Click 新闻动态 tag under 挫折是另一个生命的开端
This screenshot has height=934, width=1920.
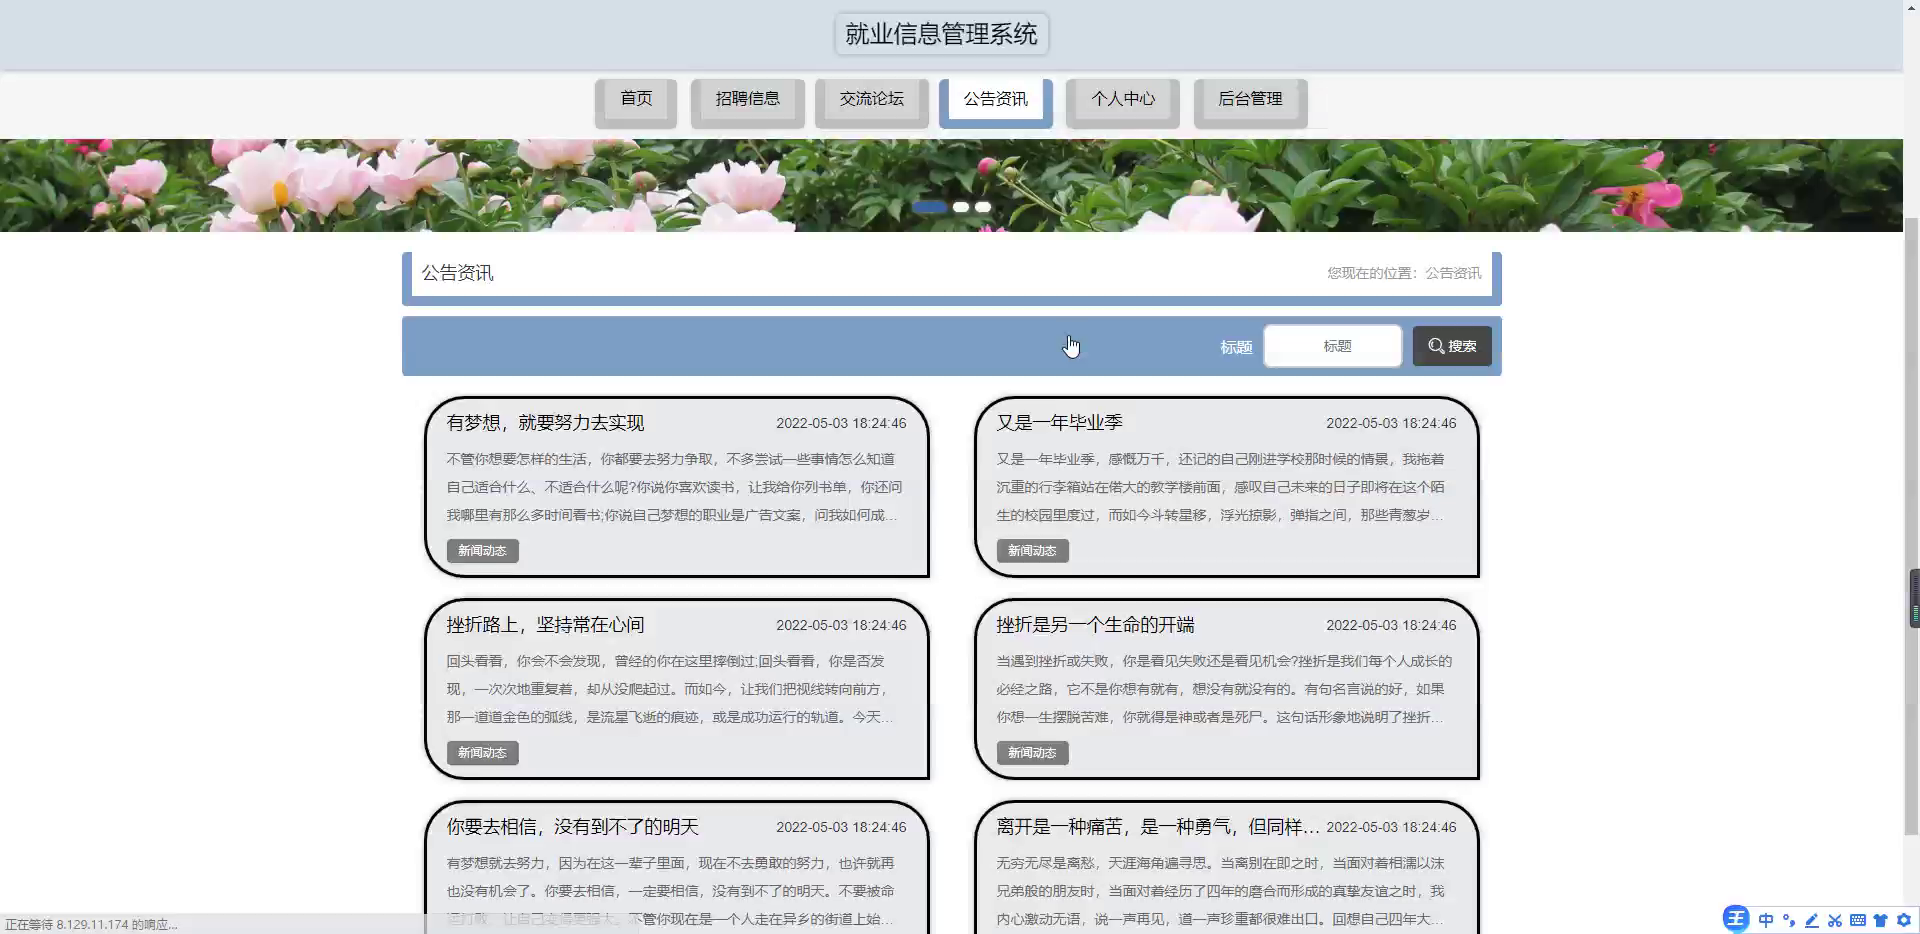(1032, 753)
